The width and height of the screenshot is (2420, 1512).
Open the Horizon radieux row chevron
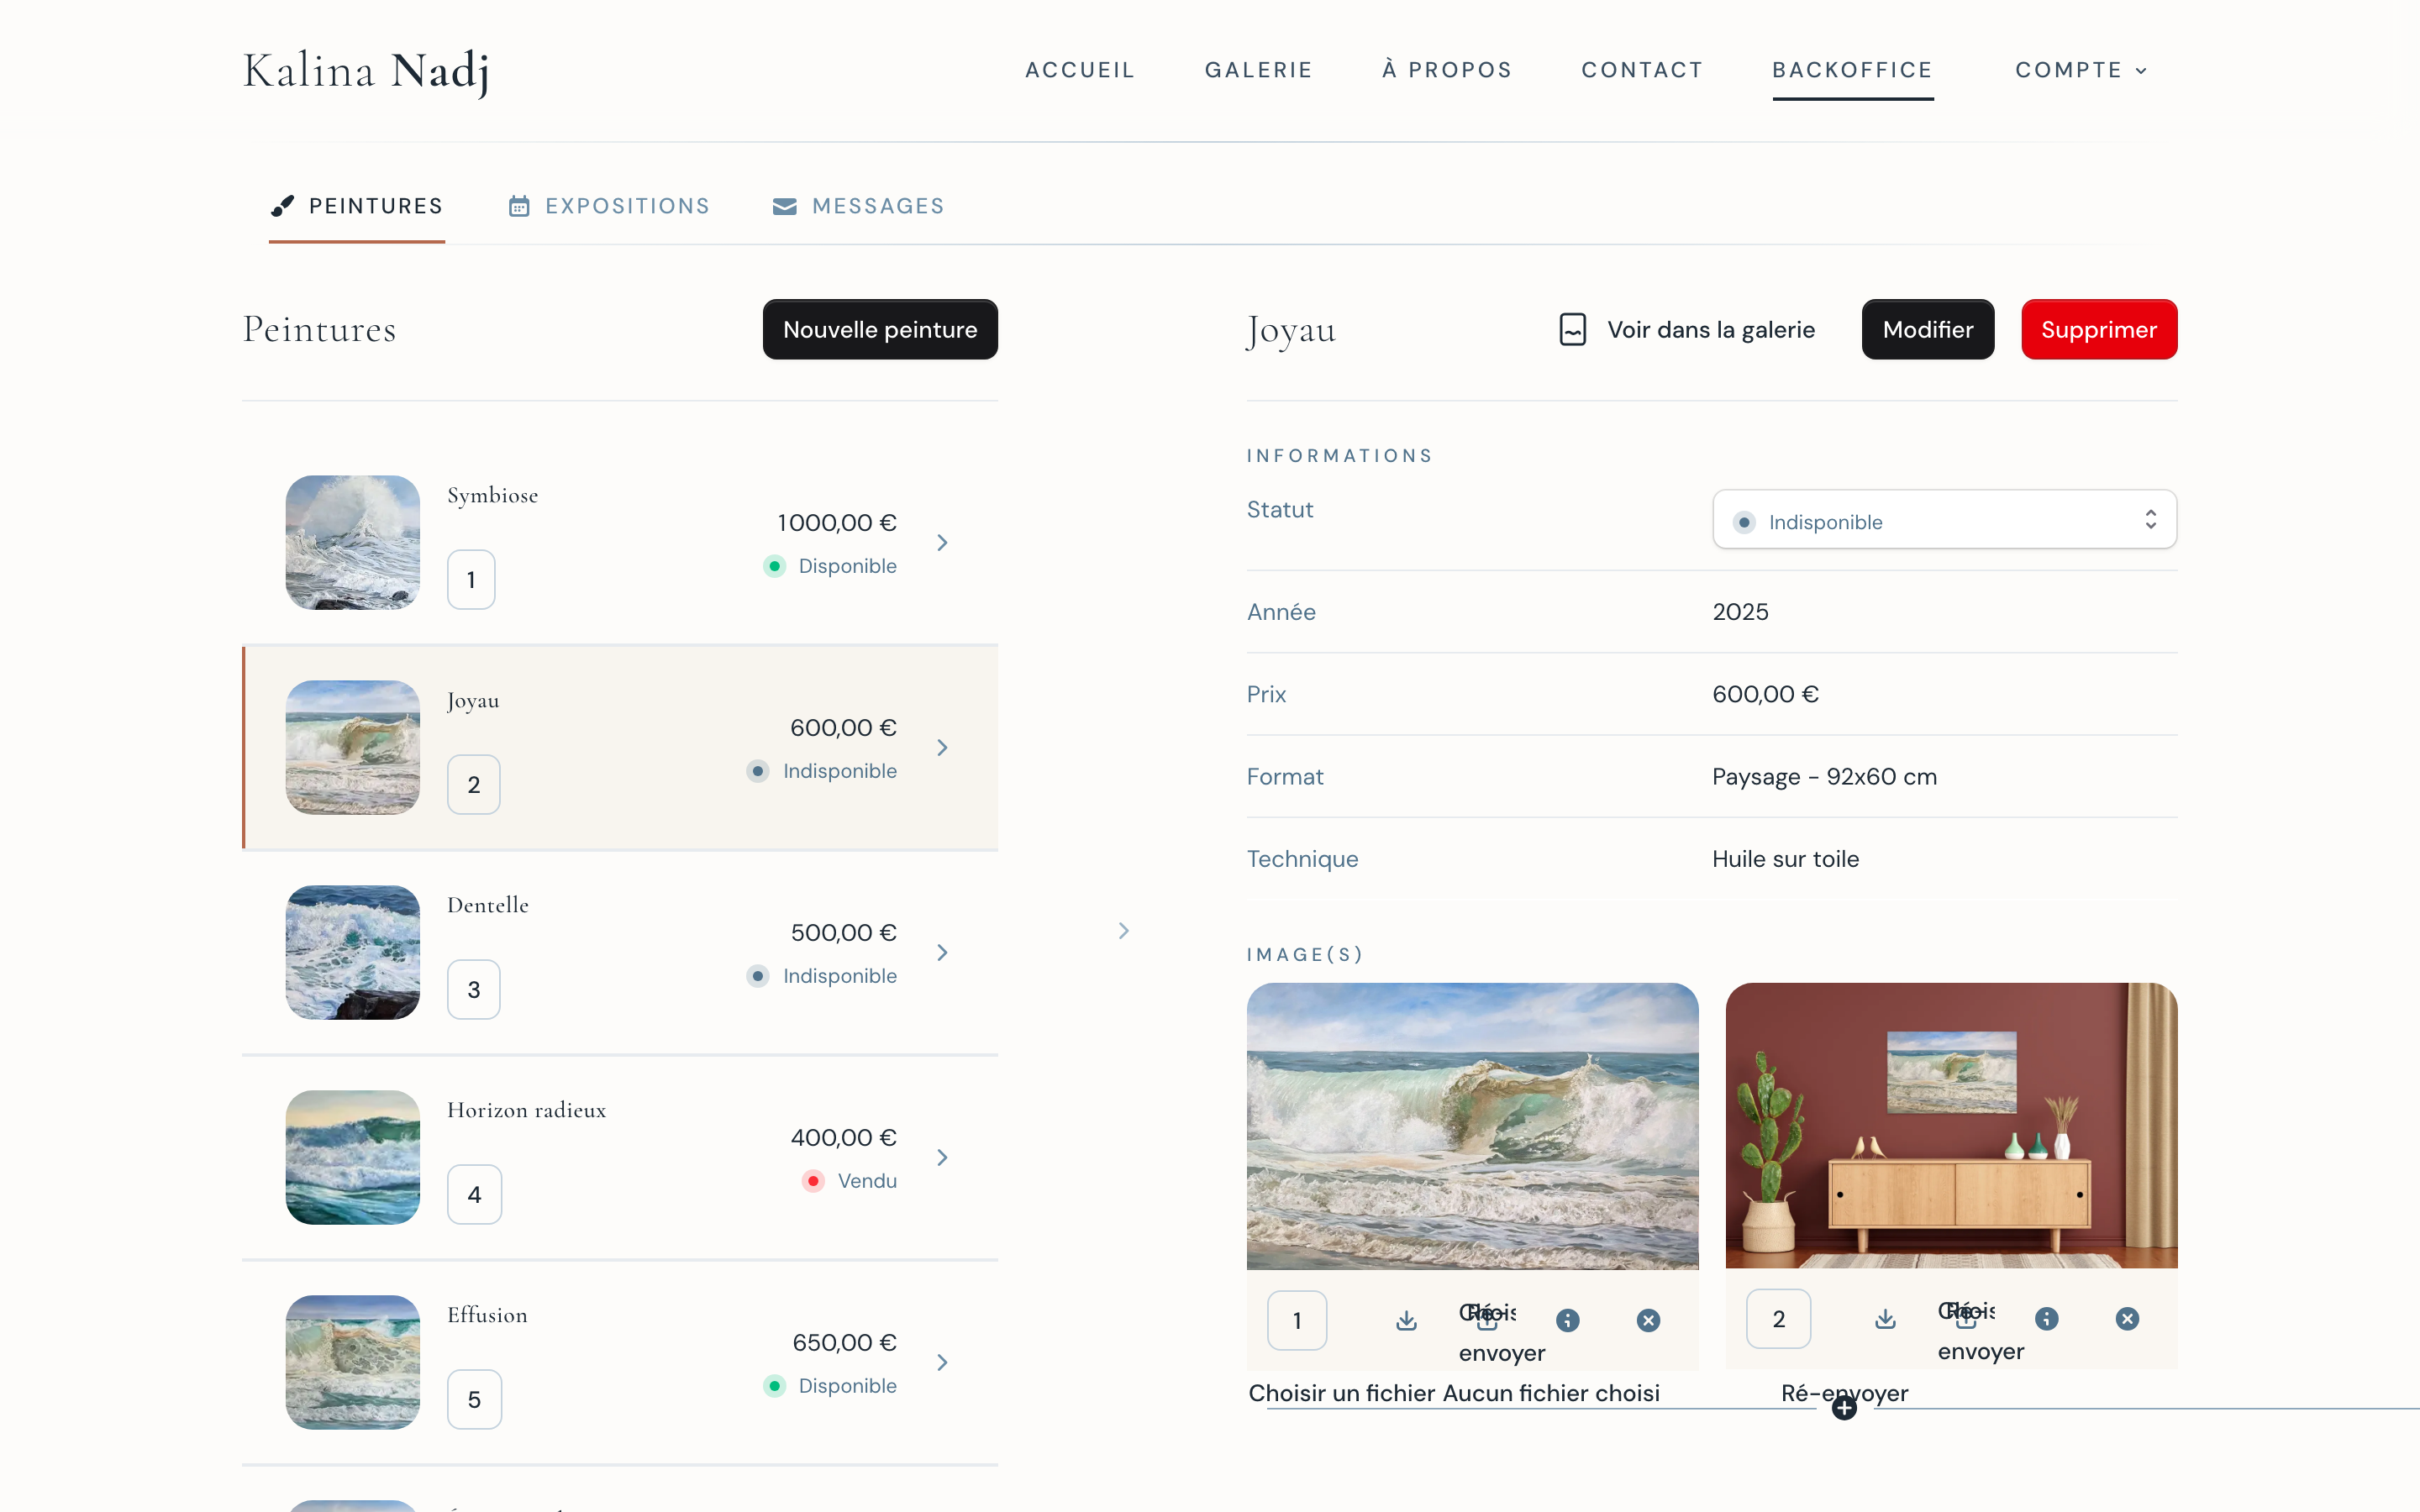[942, 1157]
